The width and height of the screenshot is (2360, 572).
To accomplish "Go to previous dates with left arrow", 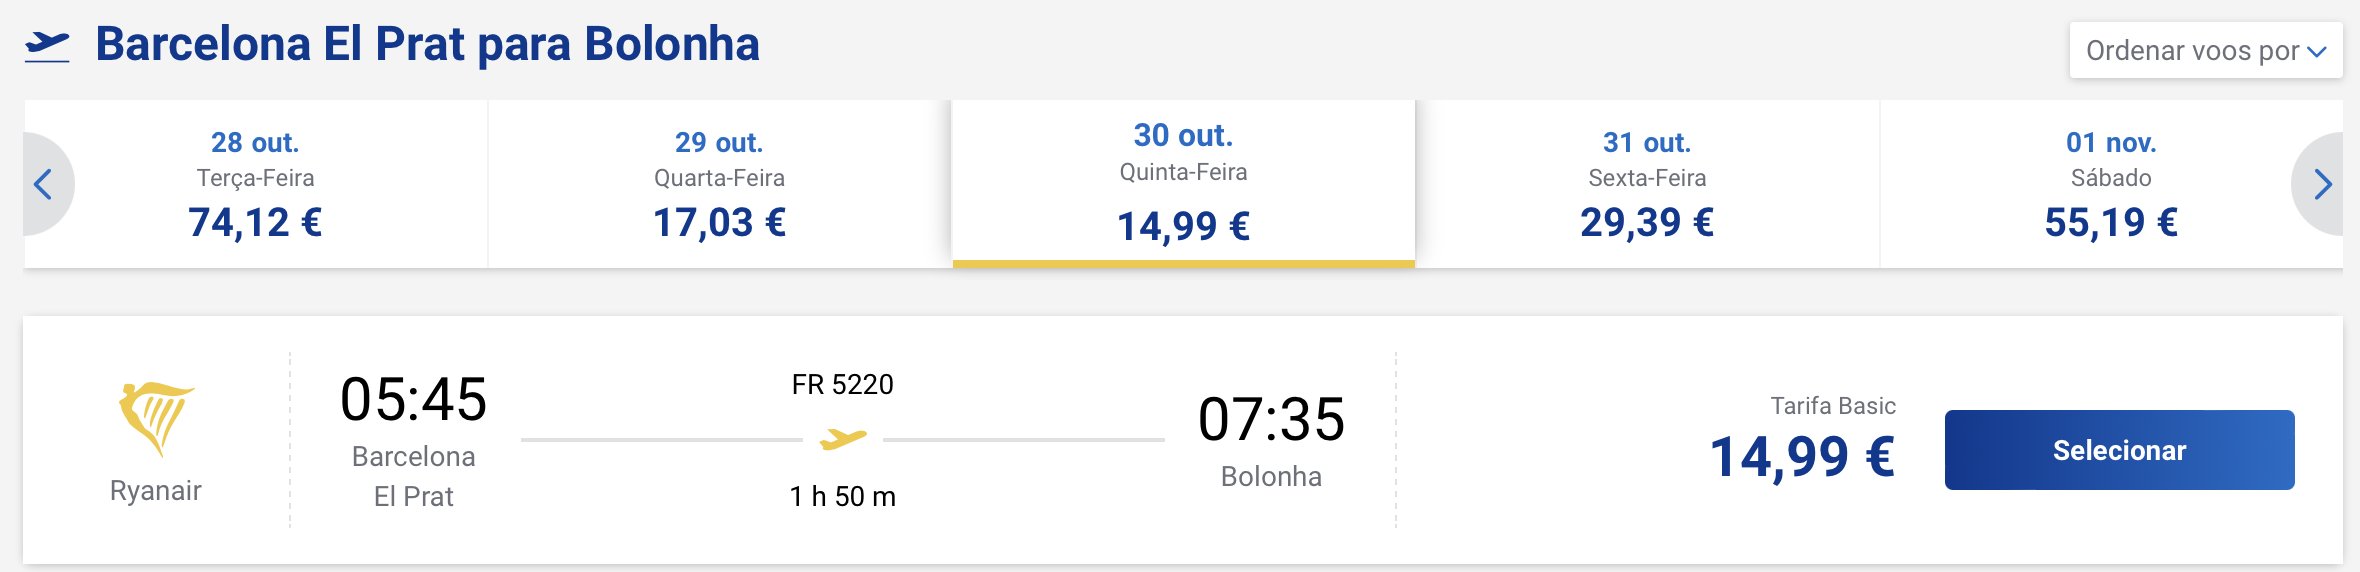I will click(x=43, y=184).
